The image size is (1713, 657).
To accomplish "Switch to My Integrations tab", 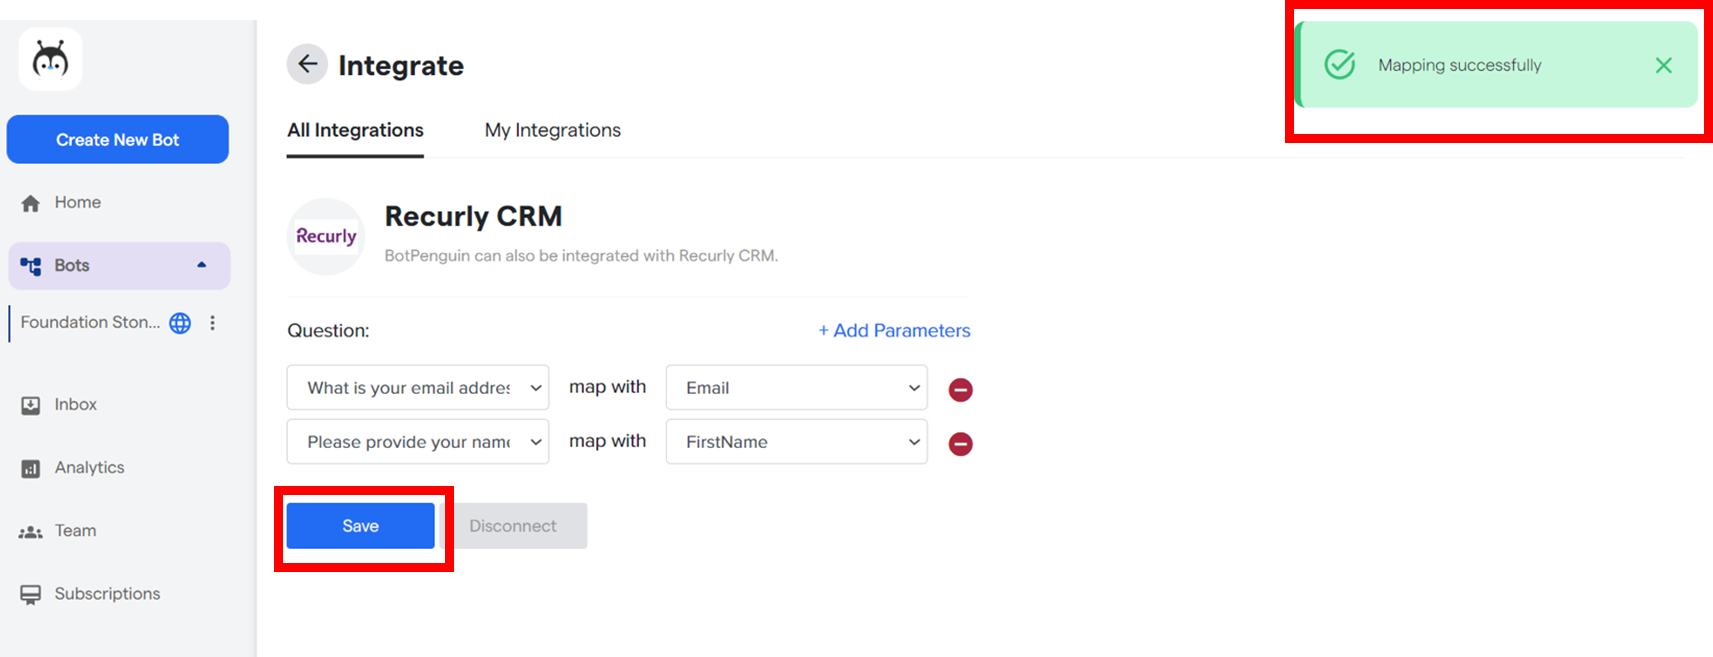I will pyautogui.click(x=552, y=131).
